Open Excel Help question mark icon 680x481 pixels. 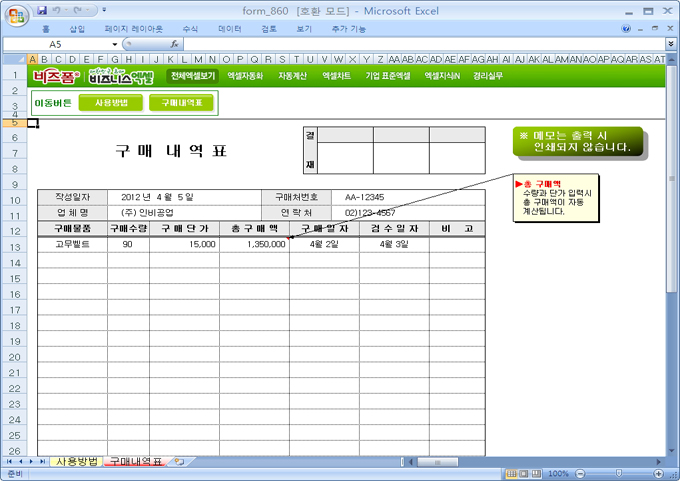pos(626,29)
